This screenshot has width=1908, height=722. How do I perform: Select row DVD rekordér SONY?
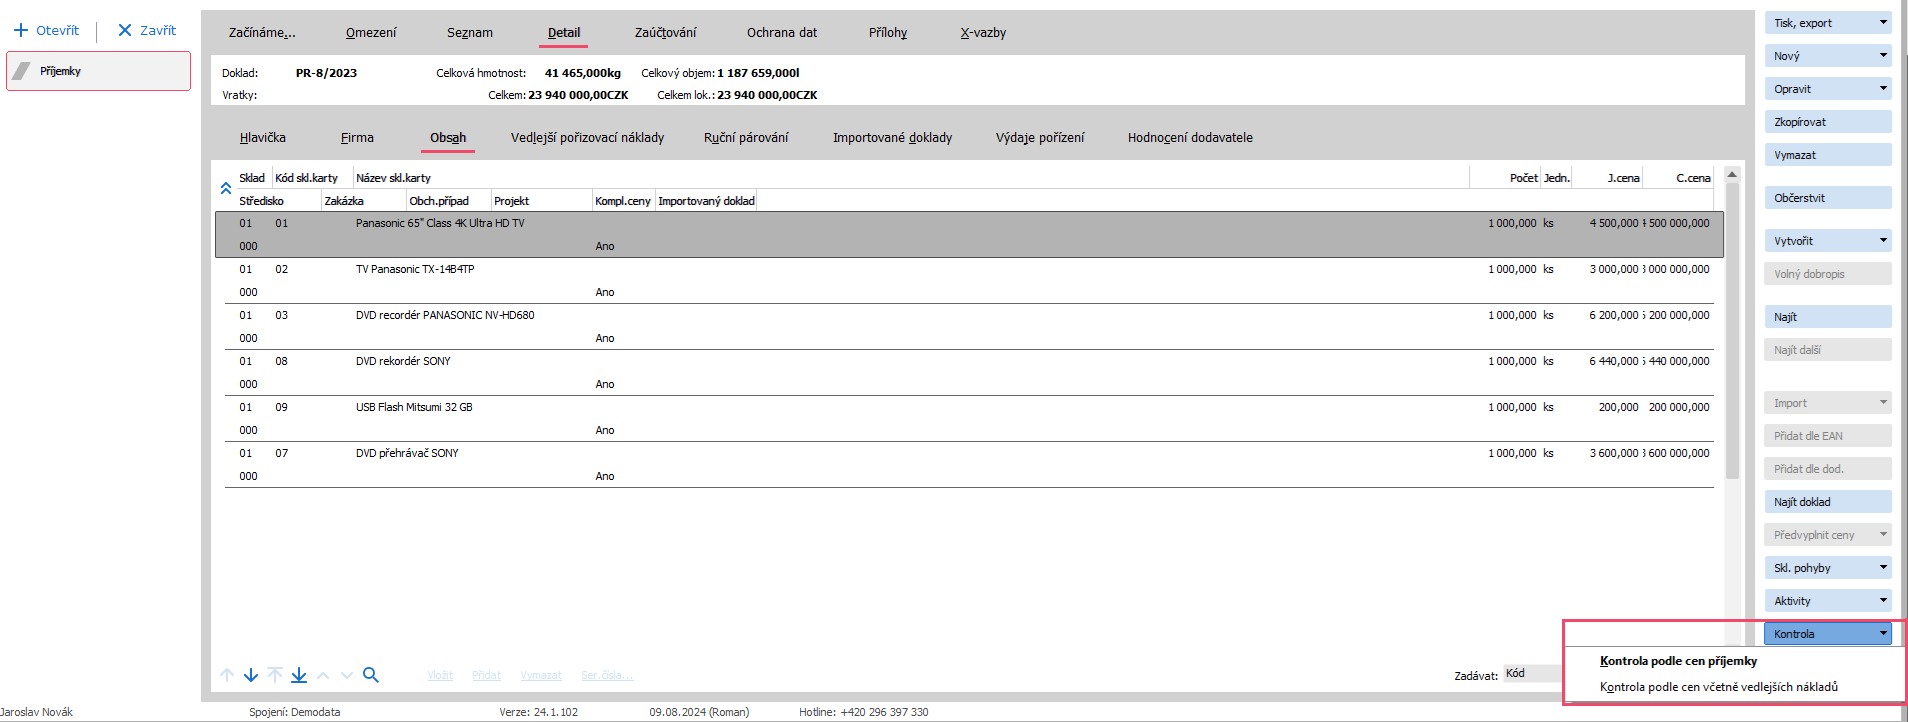pos(969,372)
